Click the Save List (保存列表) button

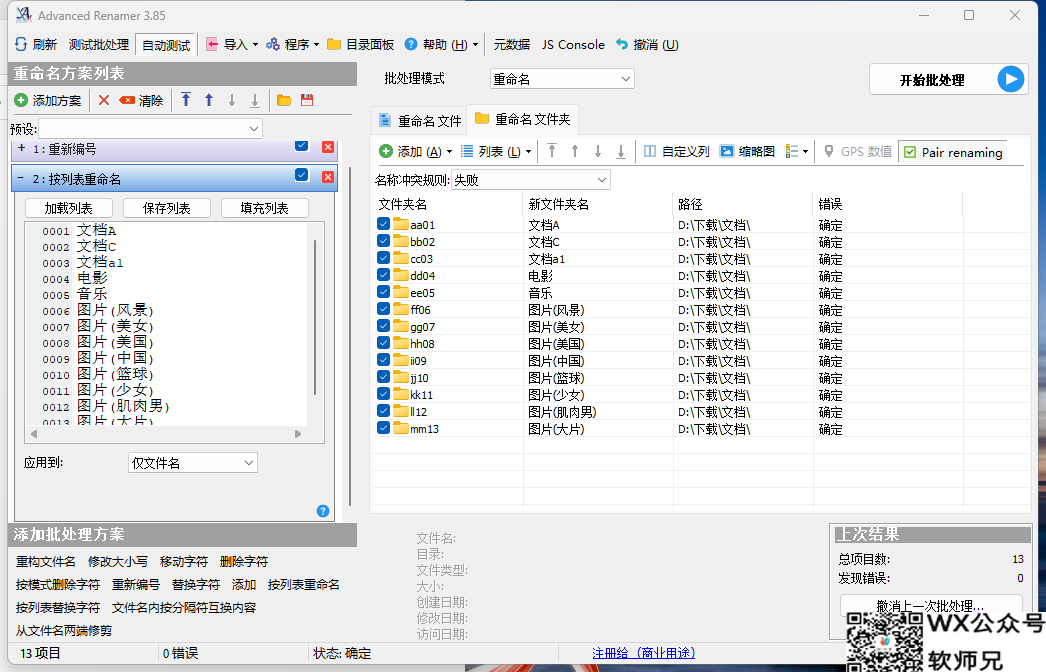tap(167, 208)
